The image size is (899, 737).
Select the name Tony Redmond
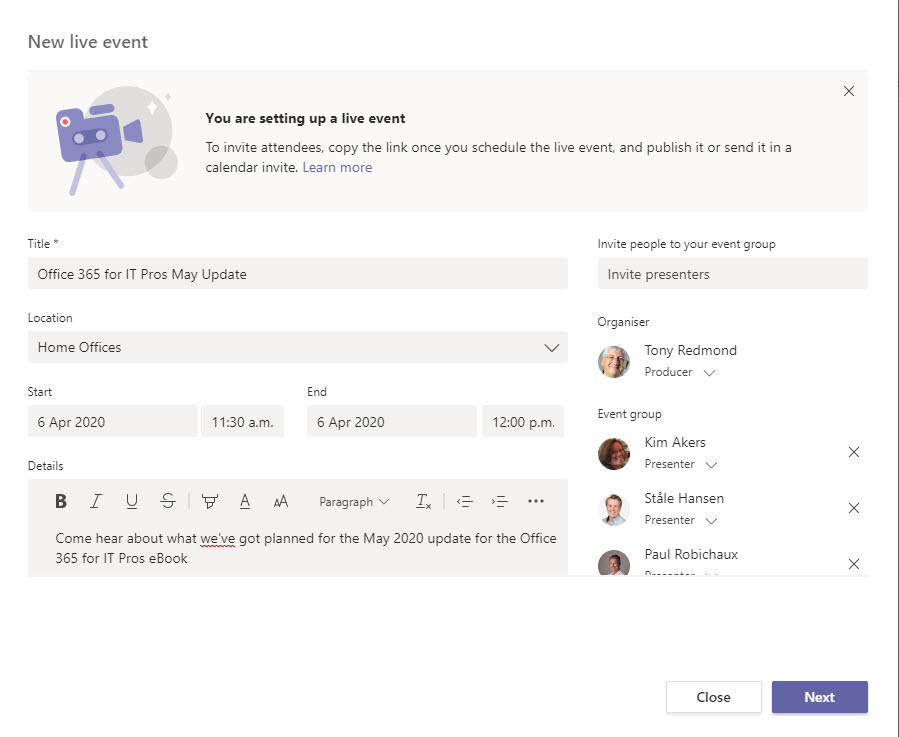[x=690, y=350]
